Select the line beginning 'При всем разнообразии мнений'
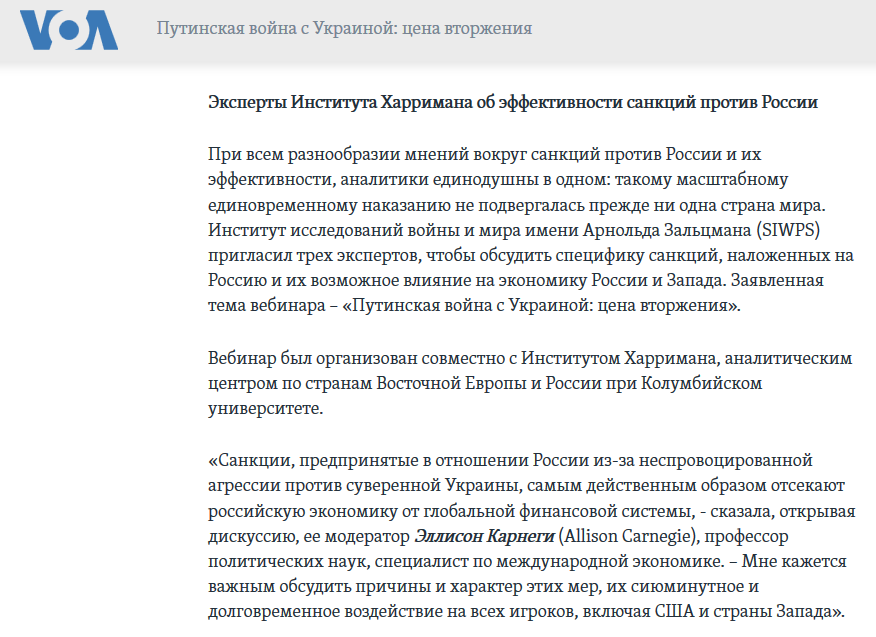The image size is (876, 637). click(484, 154)
